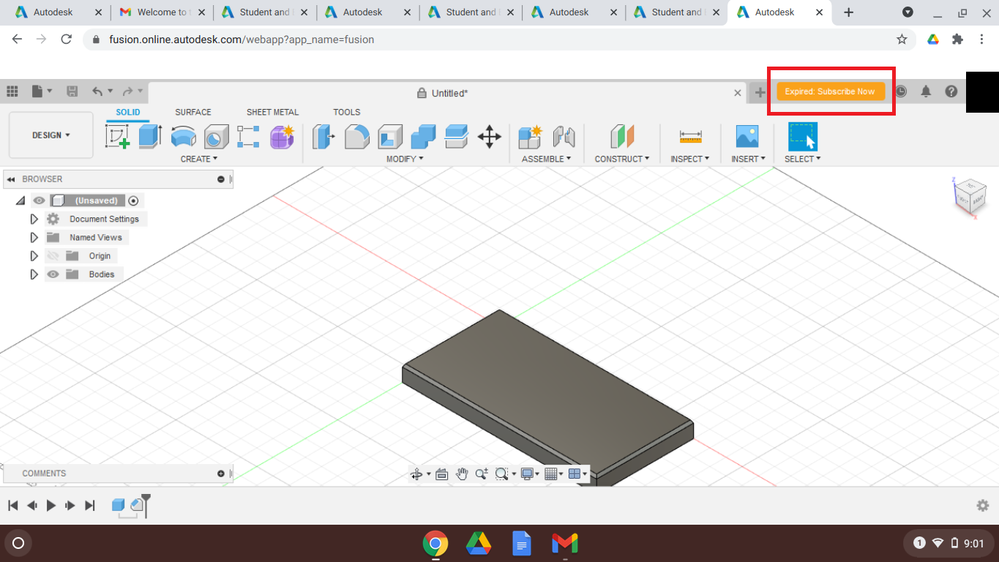The image size is (999, 562).
Task: Toggle the Browser panel pin dot
Action: 220,179
